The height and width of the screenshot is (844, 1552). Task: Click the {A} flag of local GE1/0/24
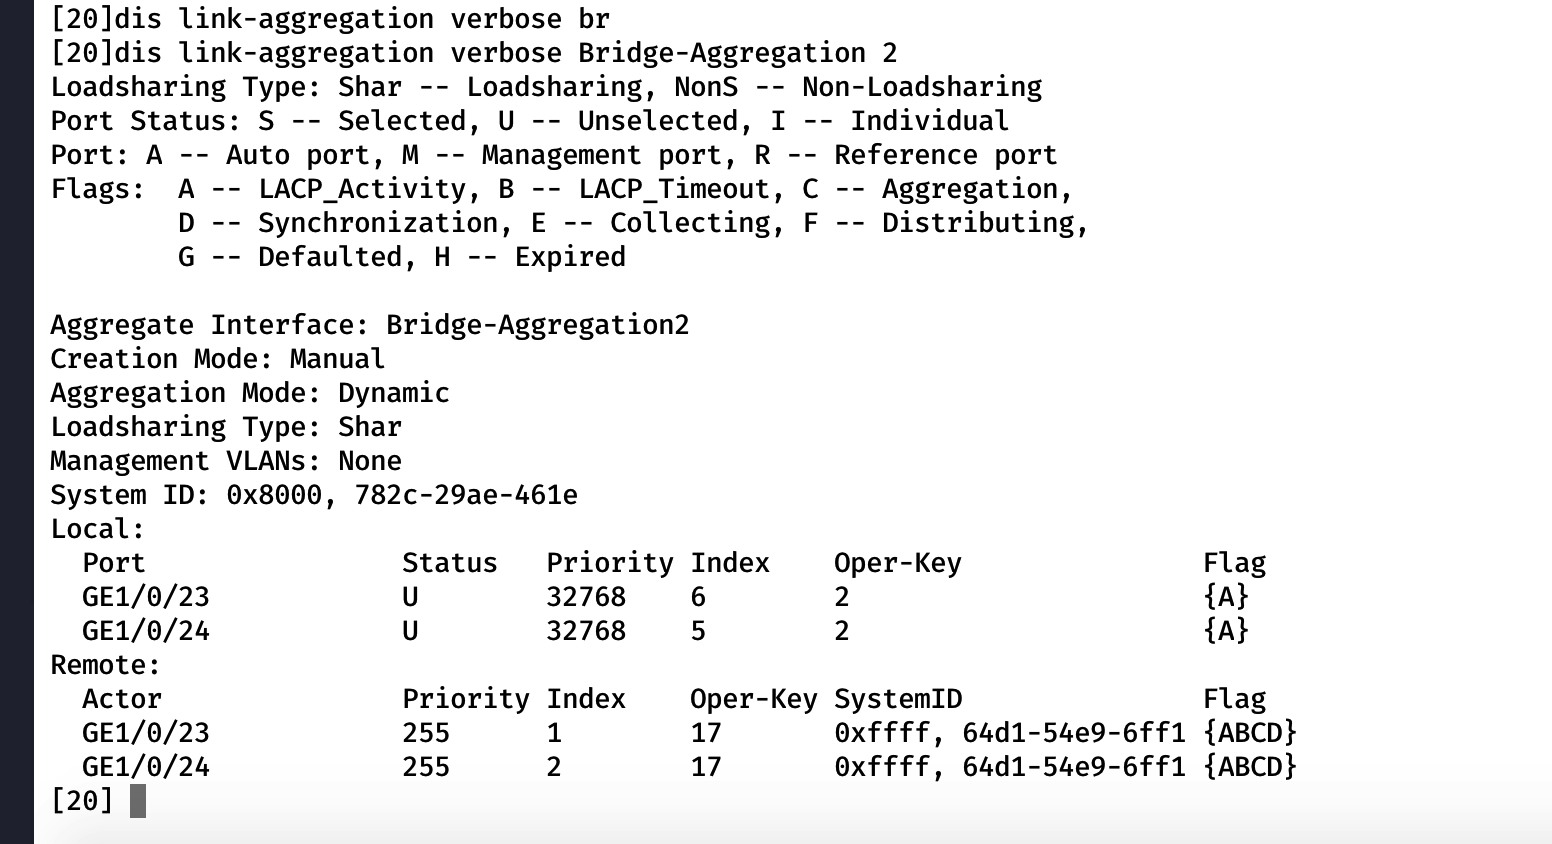1226,631
